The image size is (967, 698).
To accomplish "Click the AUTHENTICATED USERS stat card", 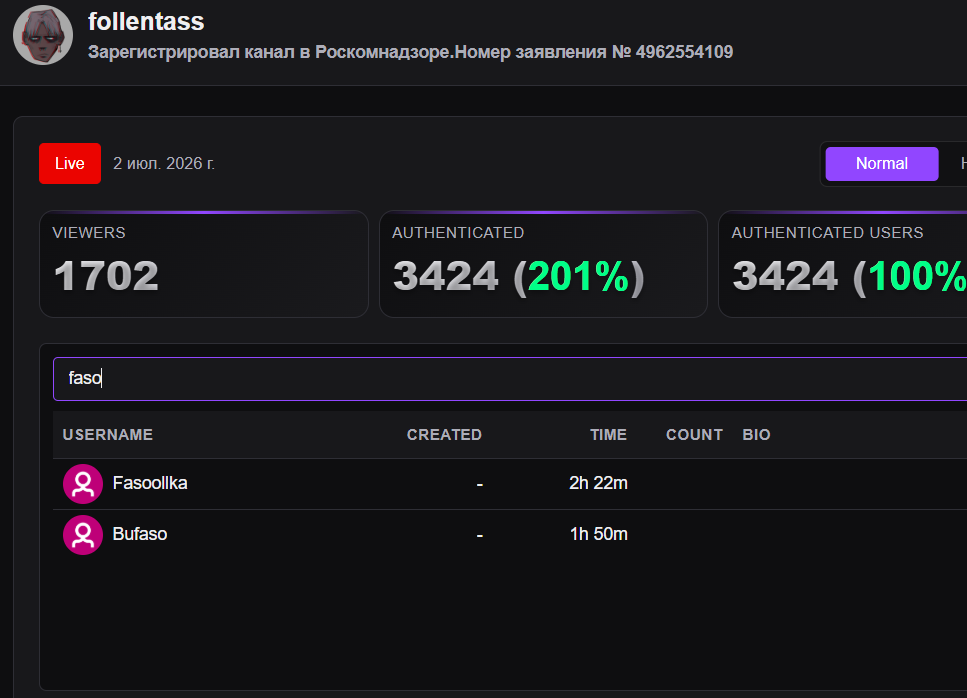I will coord(842,264).
